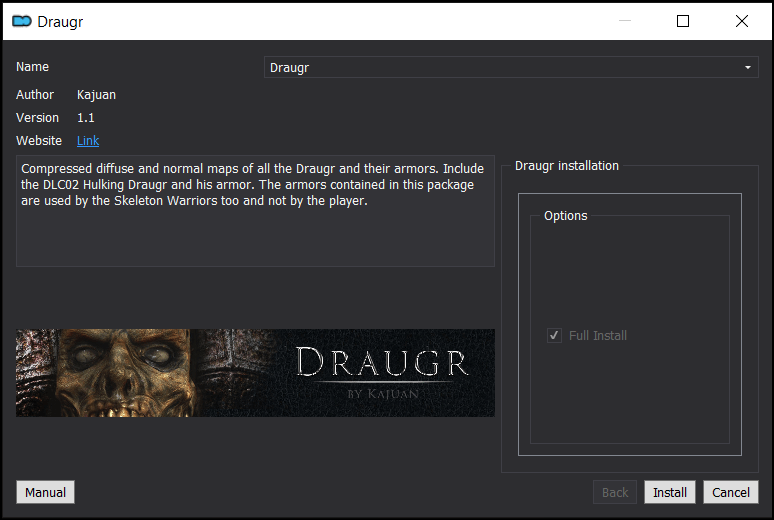Click the Draugr name combo box field
The height and width of the screenshot is (520, 774).
click(x=511, y=67)
